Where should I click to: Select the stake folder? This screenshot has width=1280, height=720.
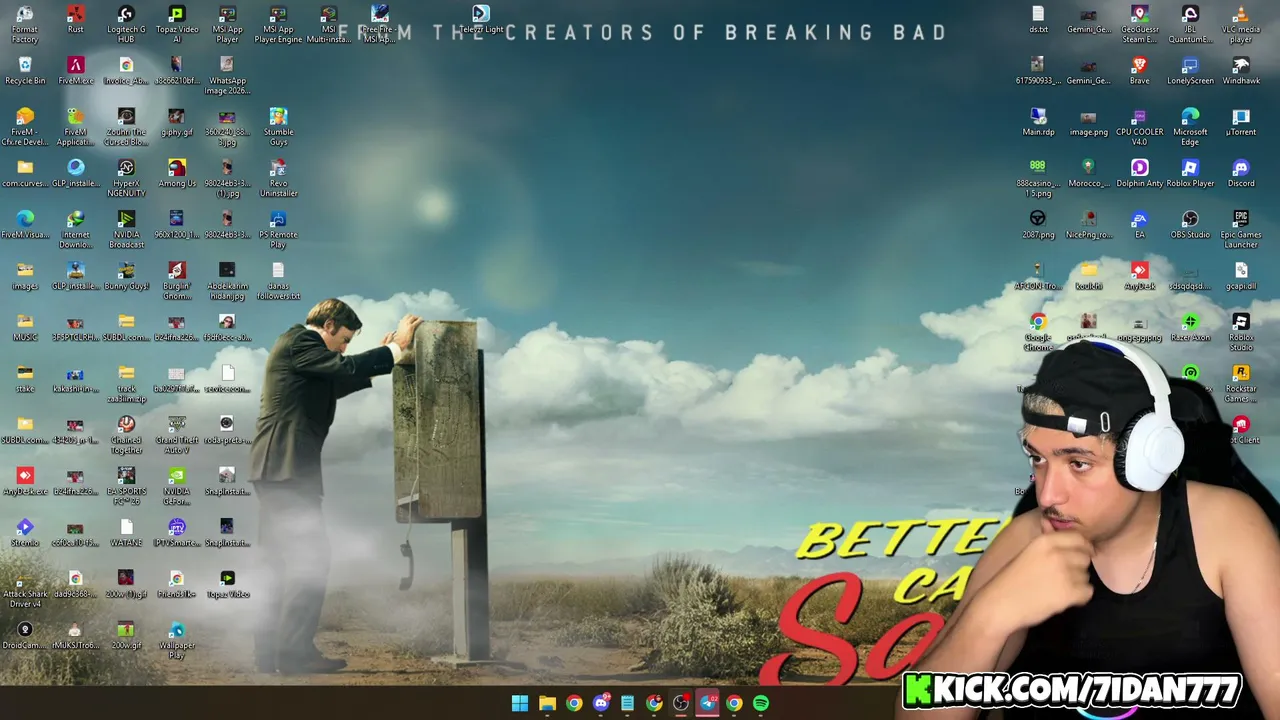point(25,379)
